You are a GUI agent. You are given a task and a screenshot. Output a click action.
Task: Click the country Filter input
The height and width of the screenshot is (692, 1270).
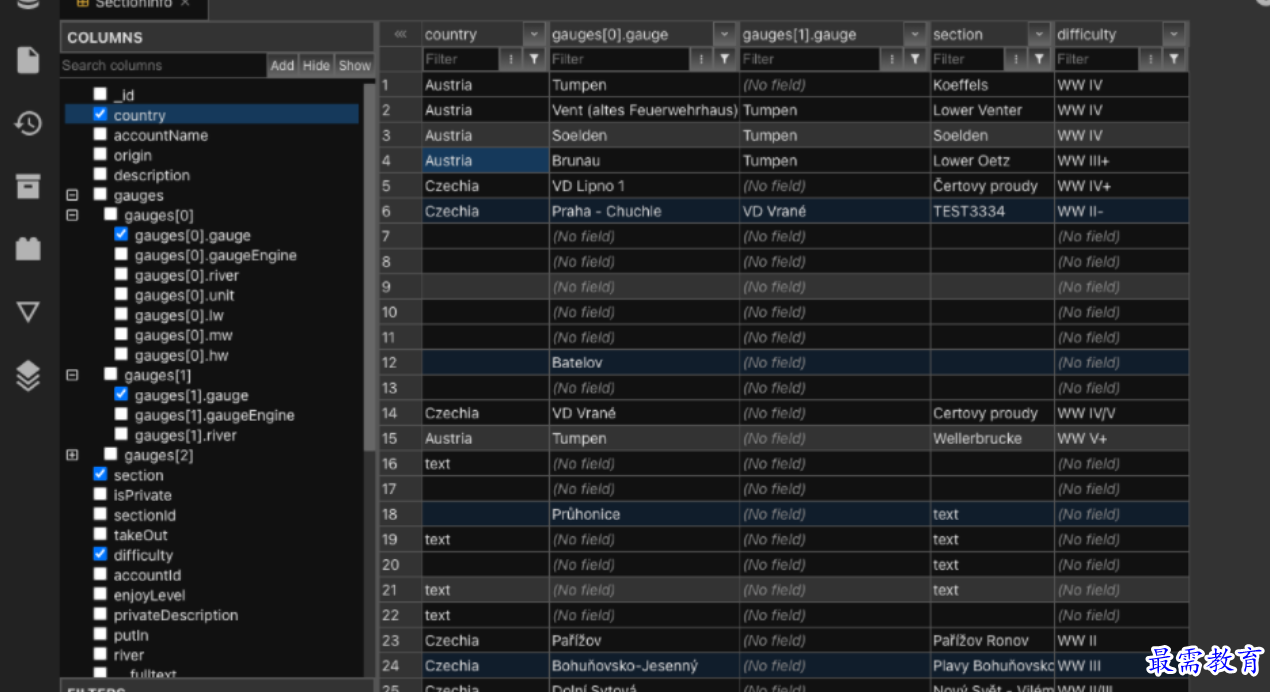(x=462, y=59)
